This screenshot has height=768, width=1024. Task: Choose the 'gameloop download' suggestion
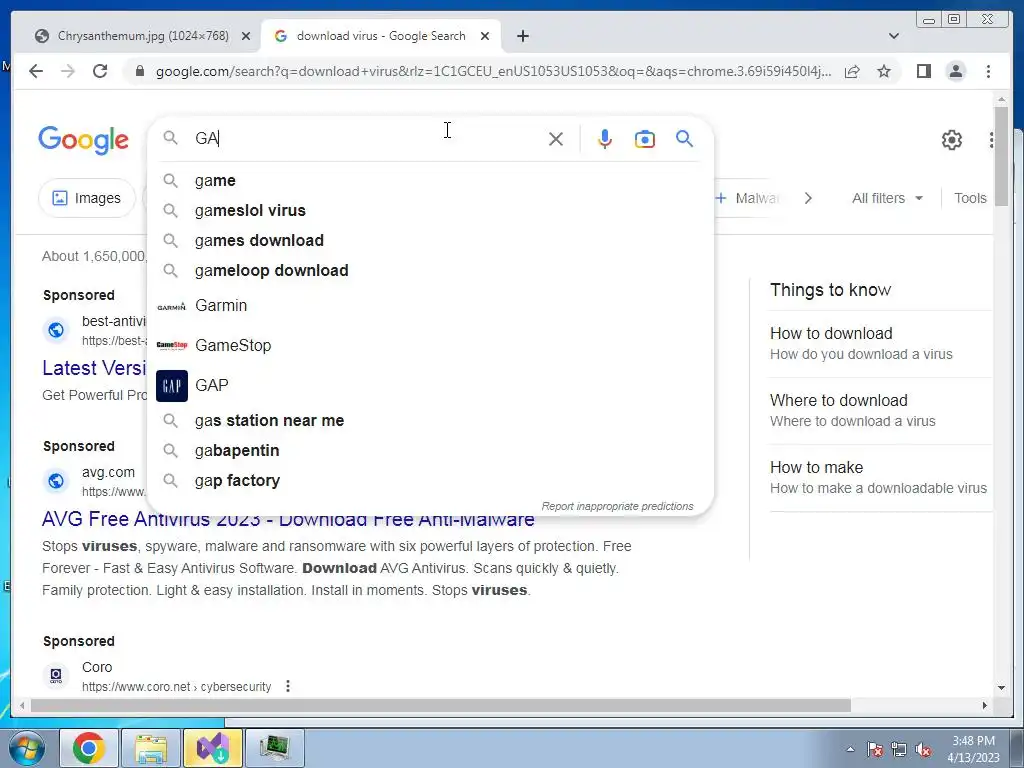pyautogui.click(x=431, y=270)
